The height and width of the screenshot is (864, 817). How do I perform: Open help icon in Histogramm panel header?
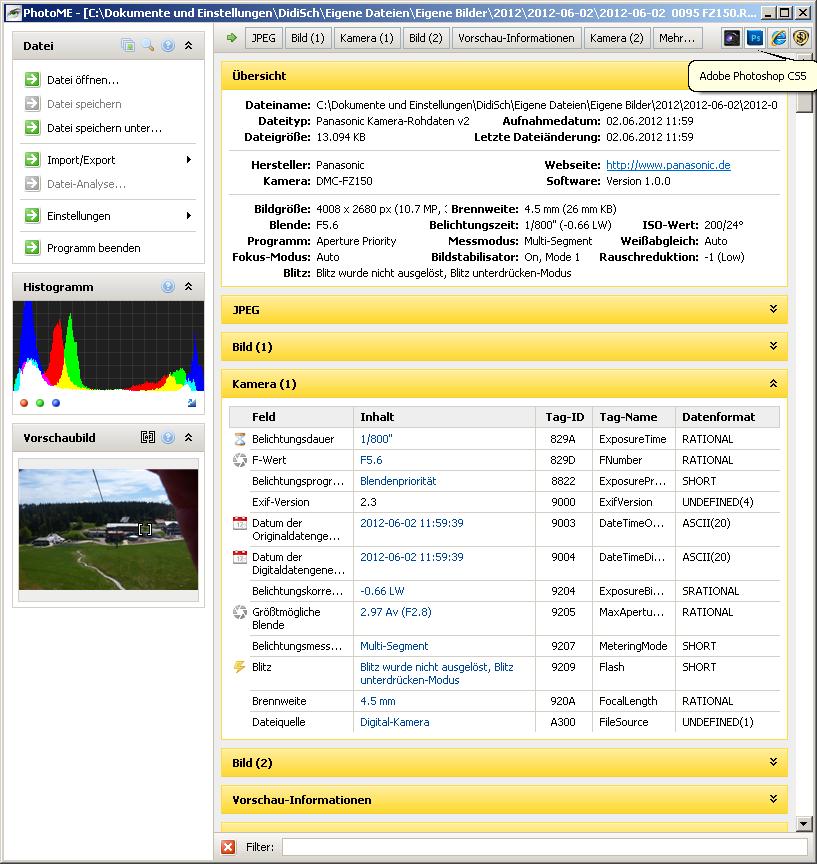pyautogui.click(x=168, y=287)
